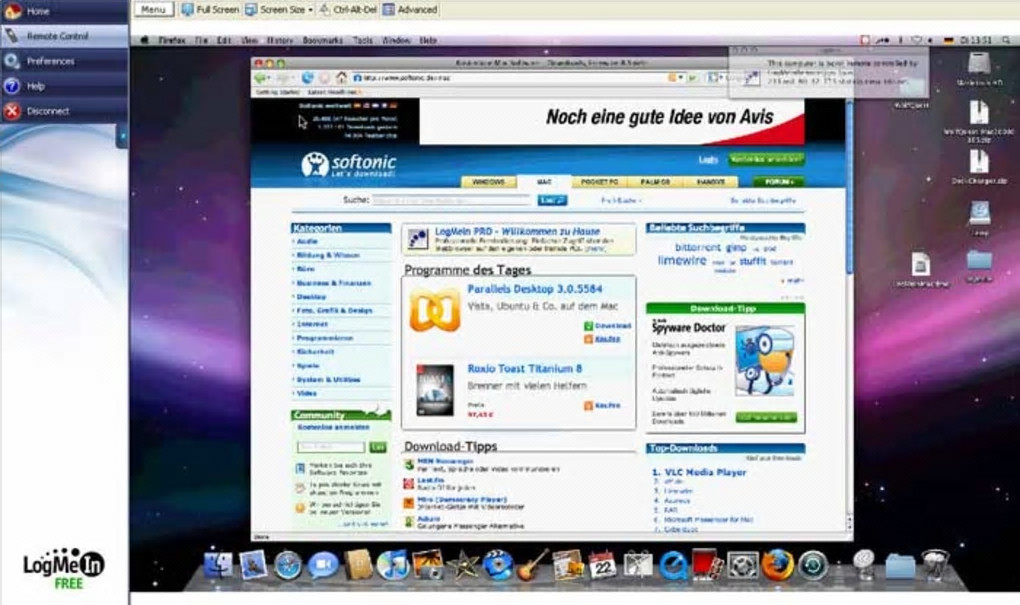Open the Bookmarks menu
The height and width of the screenshot is (605, 1020).
click(x=323, y=40)
